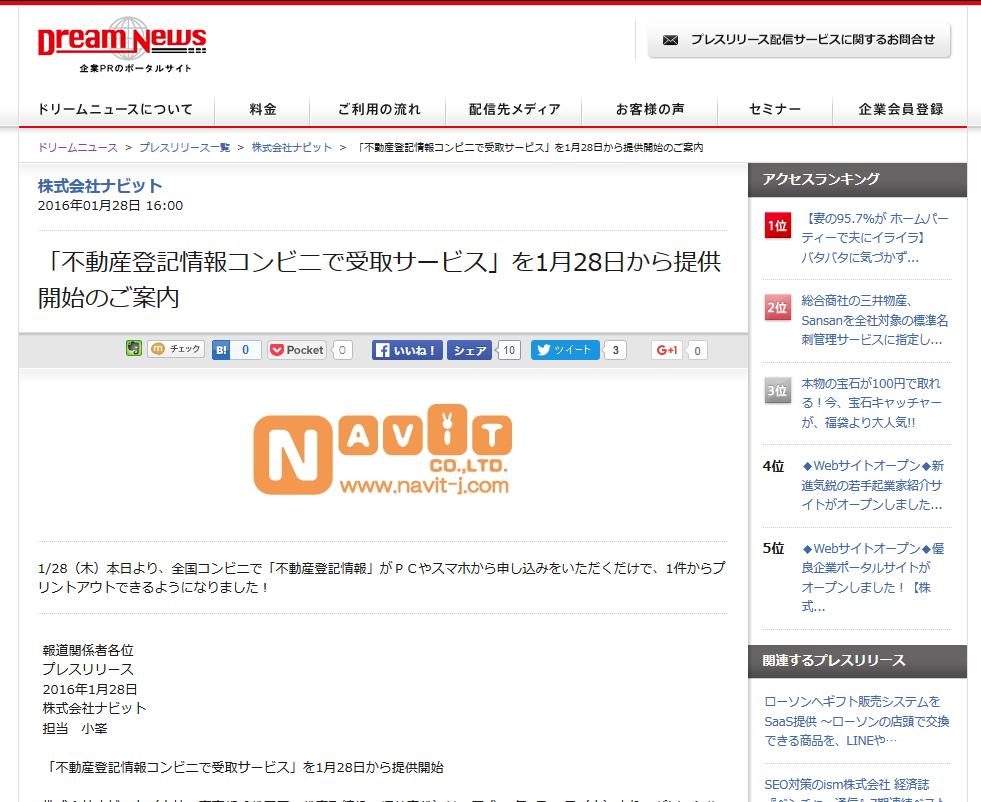Click the red 1位 rank badge
The width and height of the screenshot is (981, 802).
click(x=778, y=226)
